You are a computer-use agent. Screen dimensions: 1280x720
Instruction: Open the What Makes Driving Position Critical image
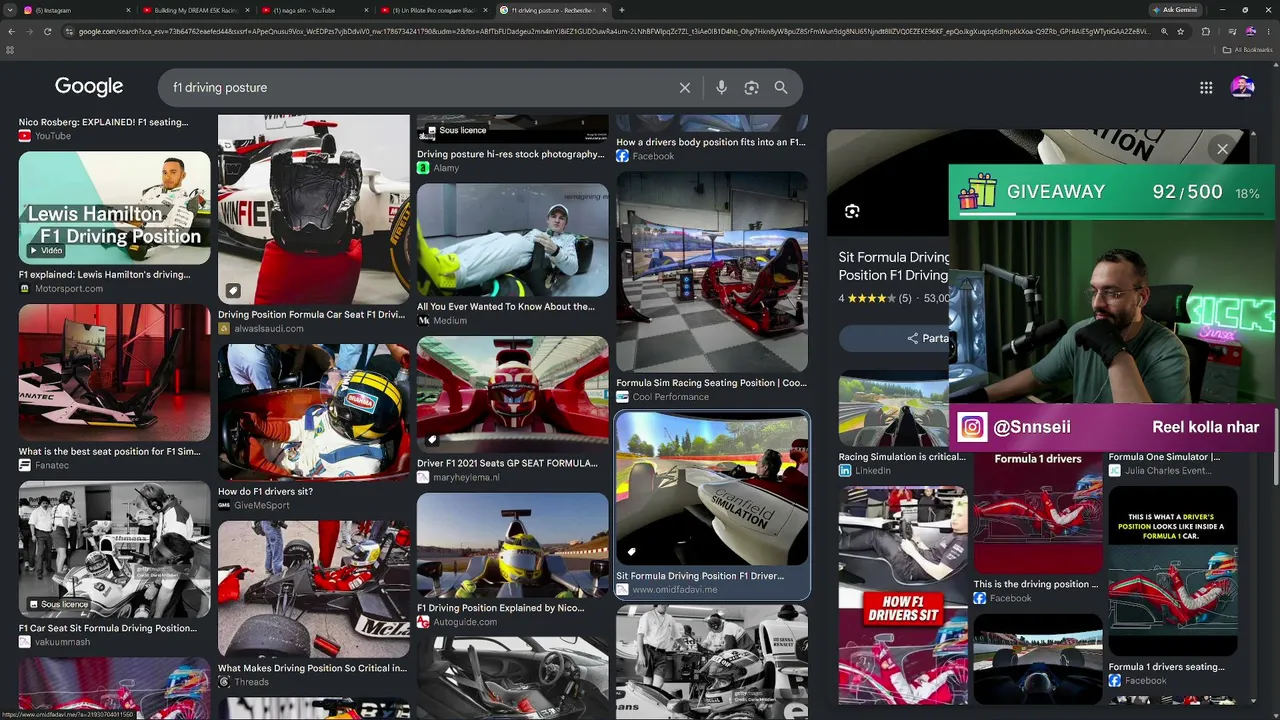[314, 590]
